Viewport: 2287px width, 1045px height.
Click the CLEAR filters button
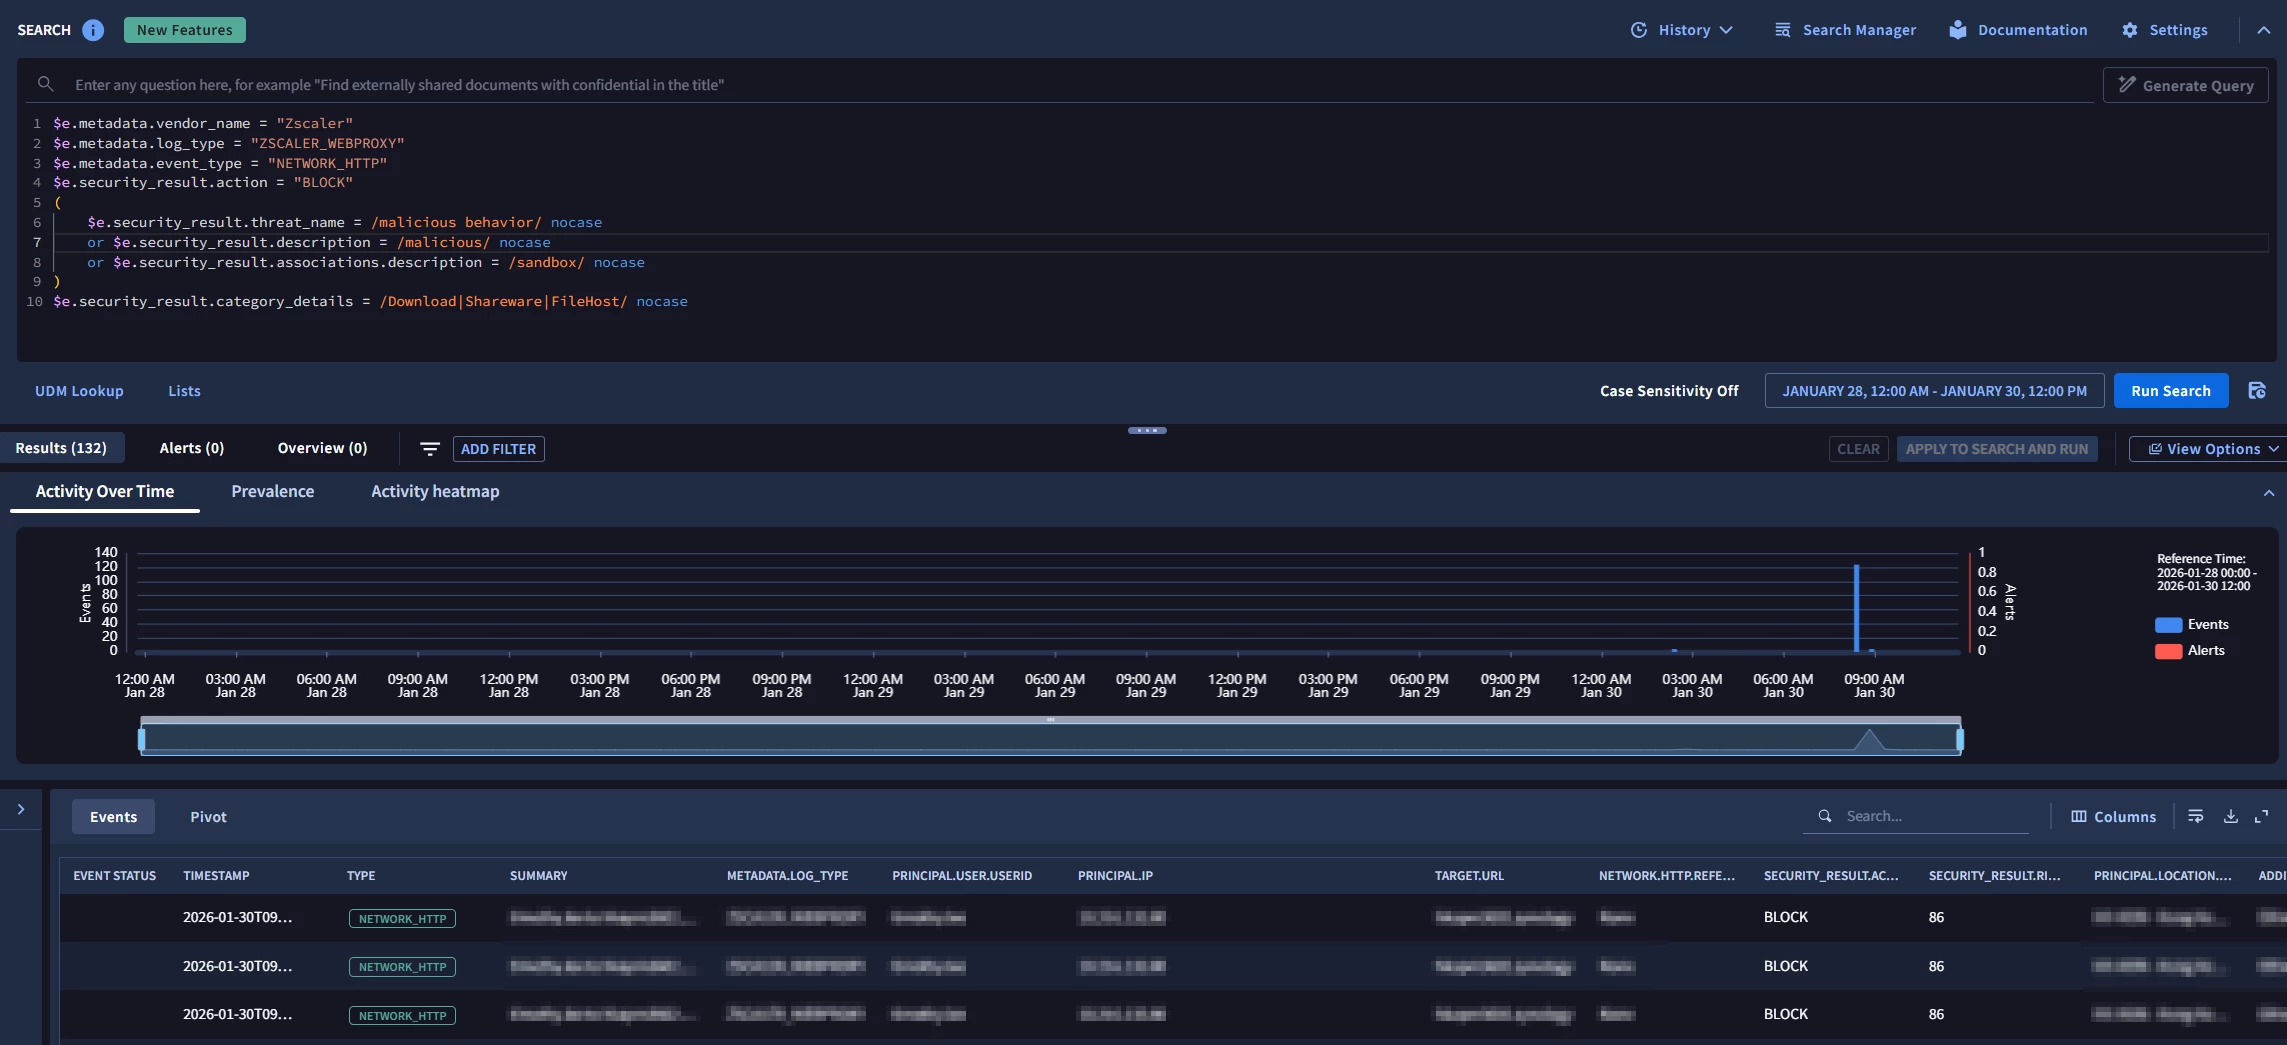pos(1858,449)
